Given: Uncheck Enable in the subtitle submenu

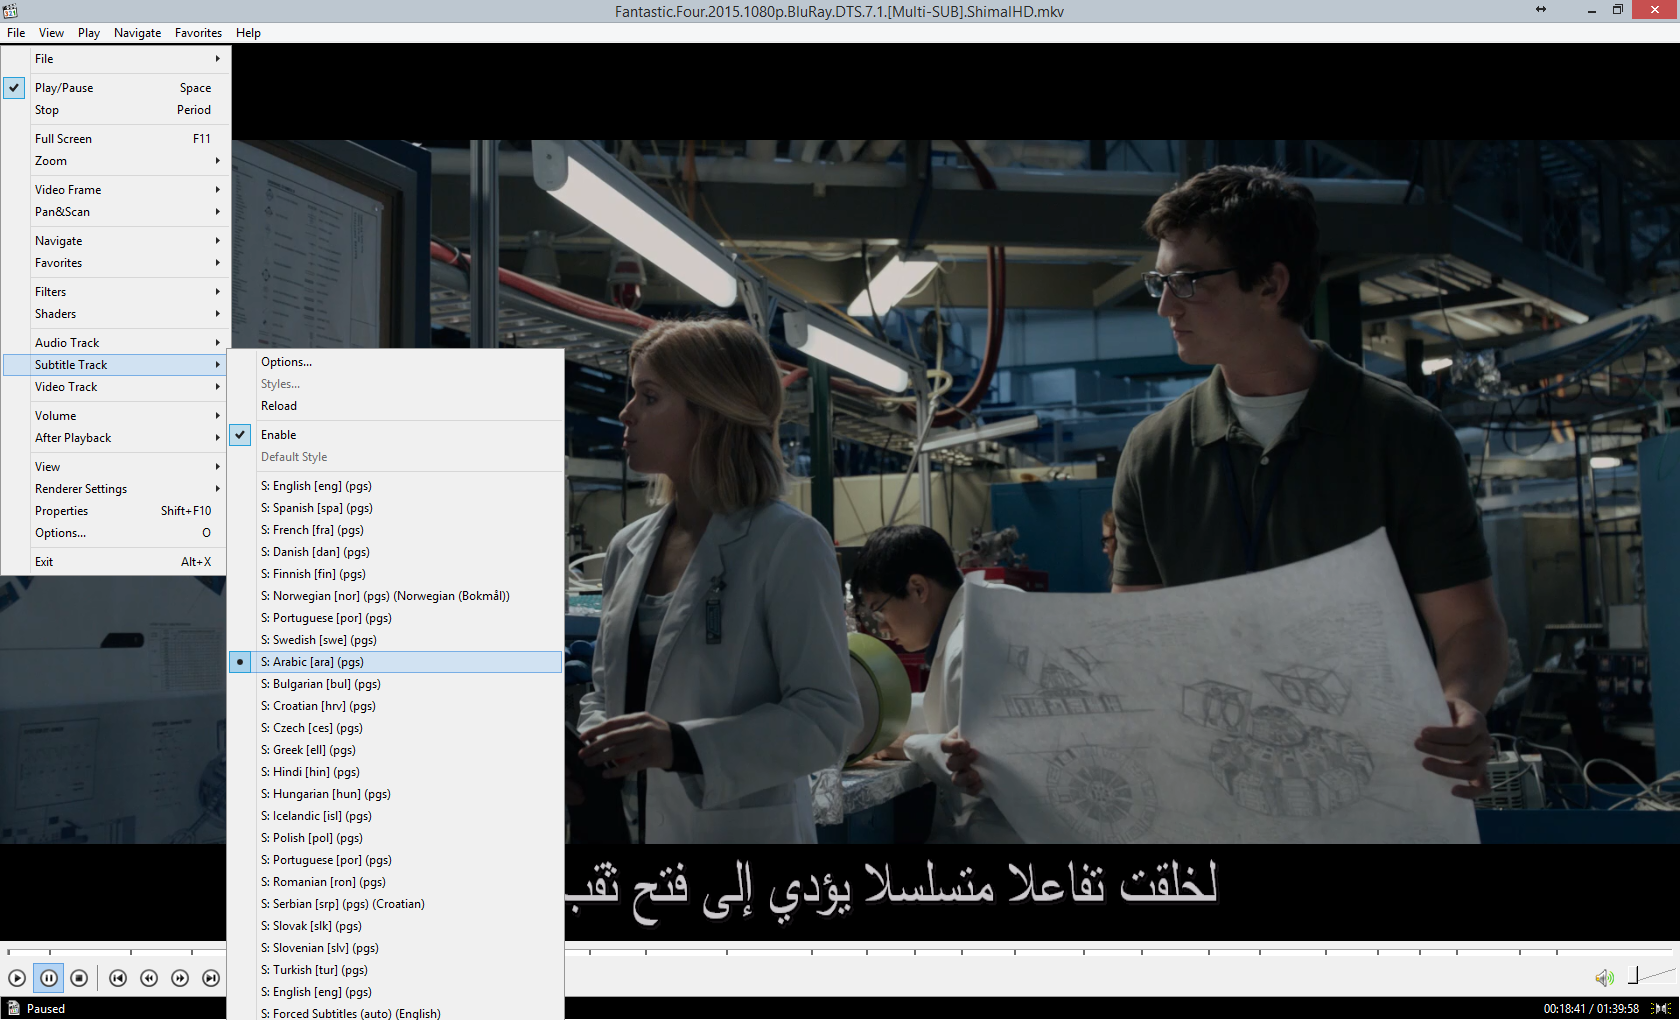Looking at the screenshot, I should (x=396, y=435).
